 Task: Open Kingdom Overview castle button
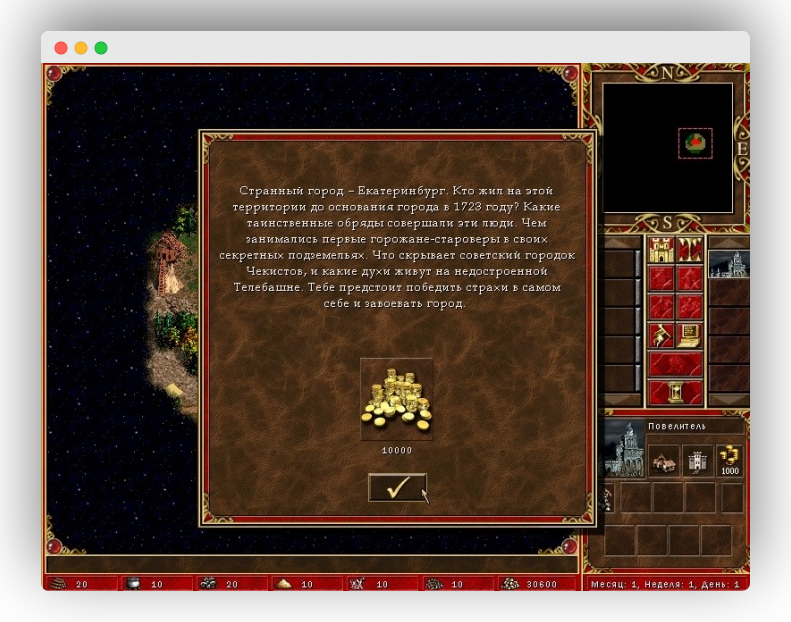[x=661, y=250]
